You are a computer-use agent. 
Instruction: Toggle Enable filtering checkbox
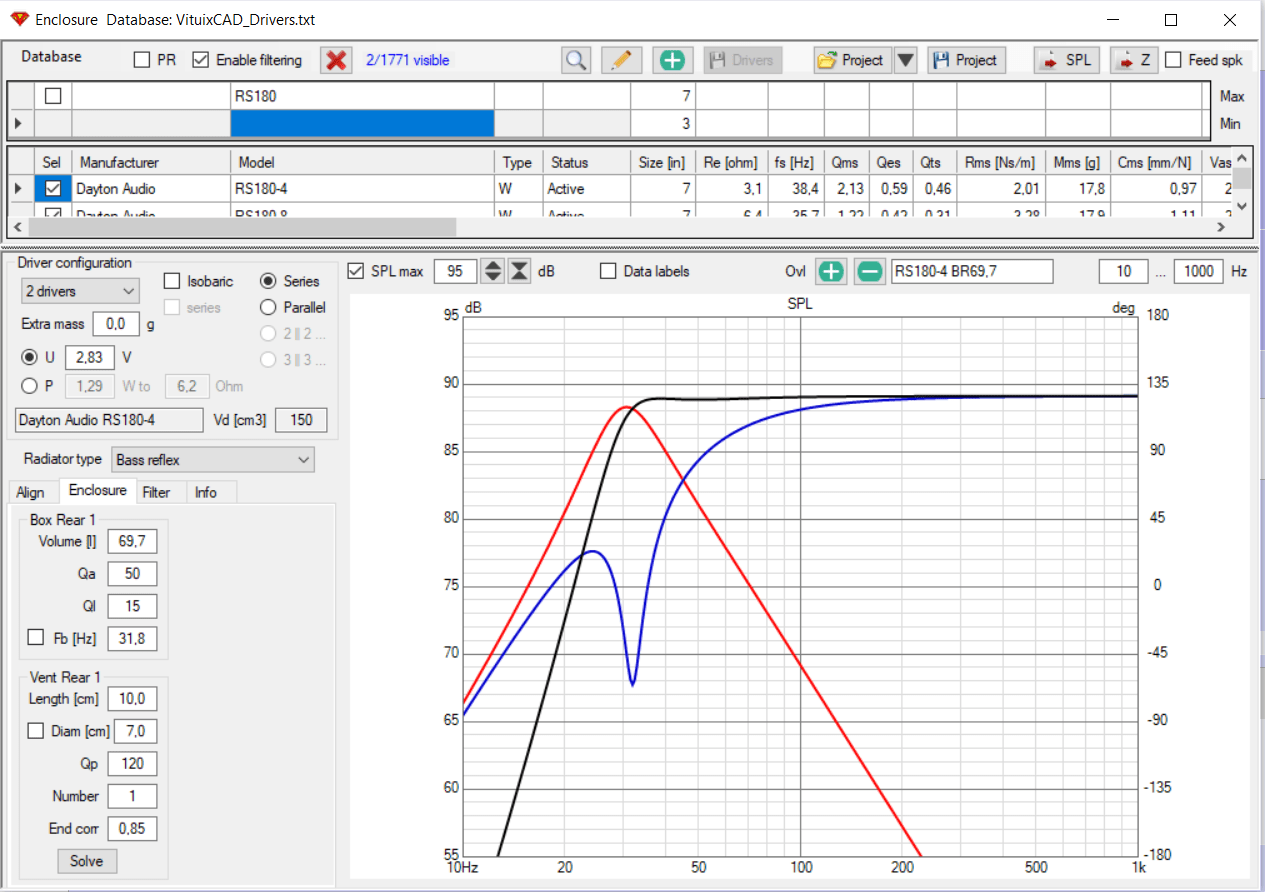pos(200,60)
